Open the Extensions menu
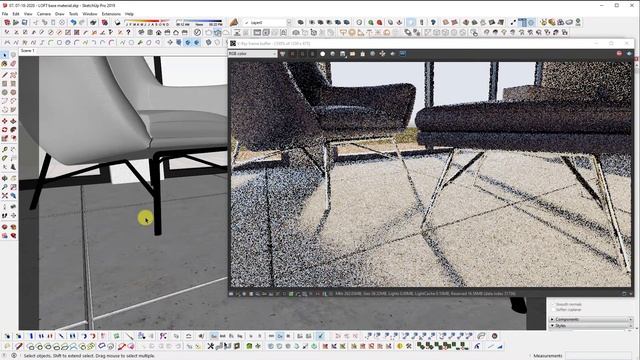The width and height of the screenshot is (640, 360). pyautogui.click(x=111, y=14)
